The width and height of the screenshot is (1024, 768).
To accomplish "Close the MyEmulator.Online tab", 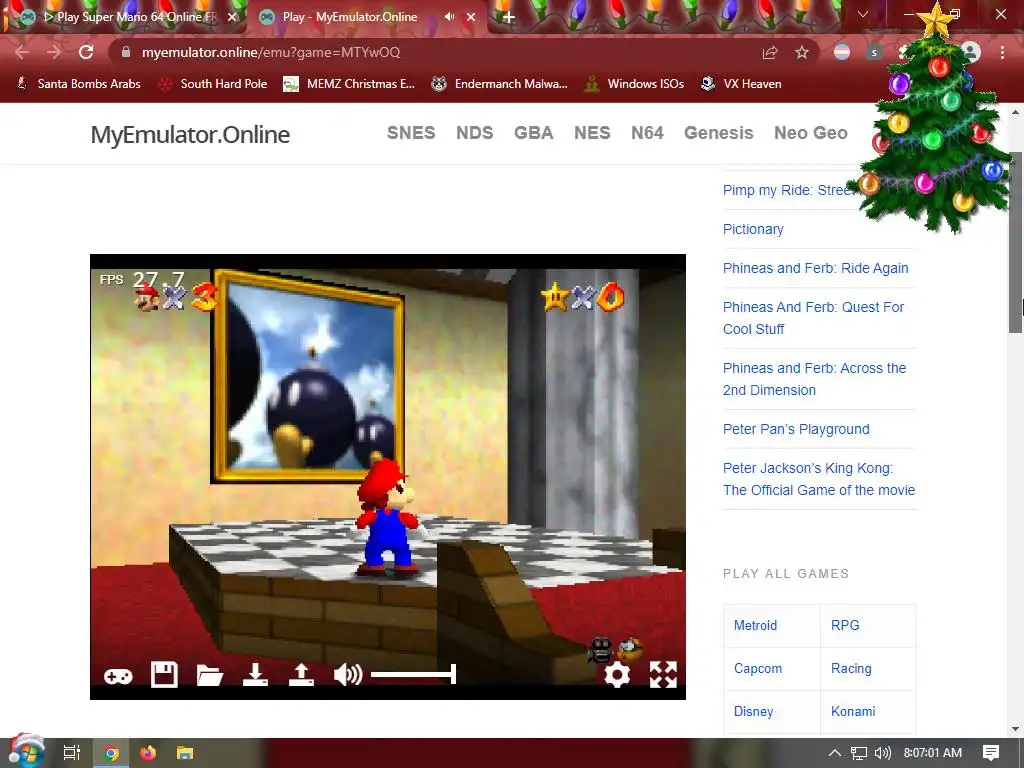I will 471,17.
